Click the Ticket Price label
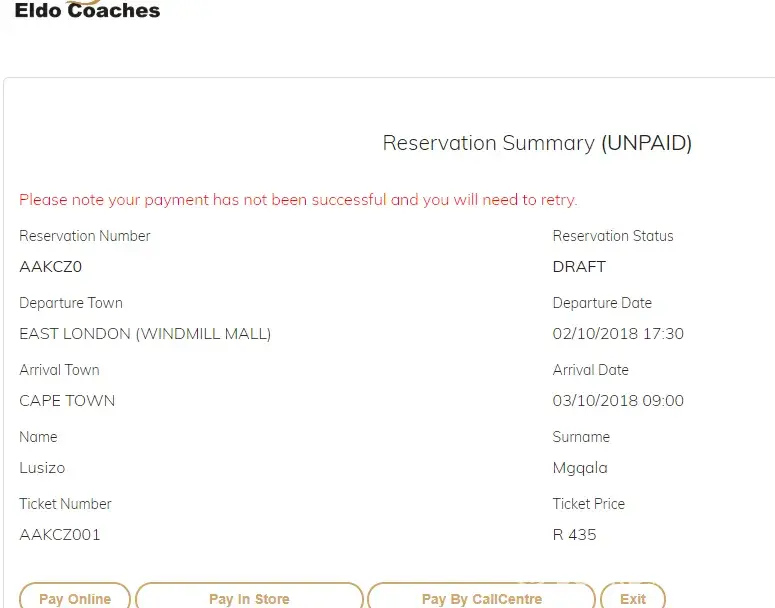 [x=588, y=504]
